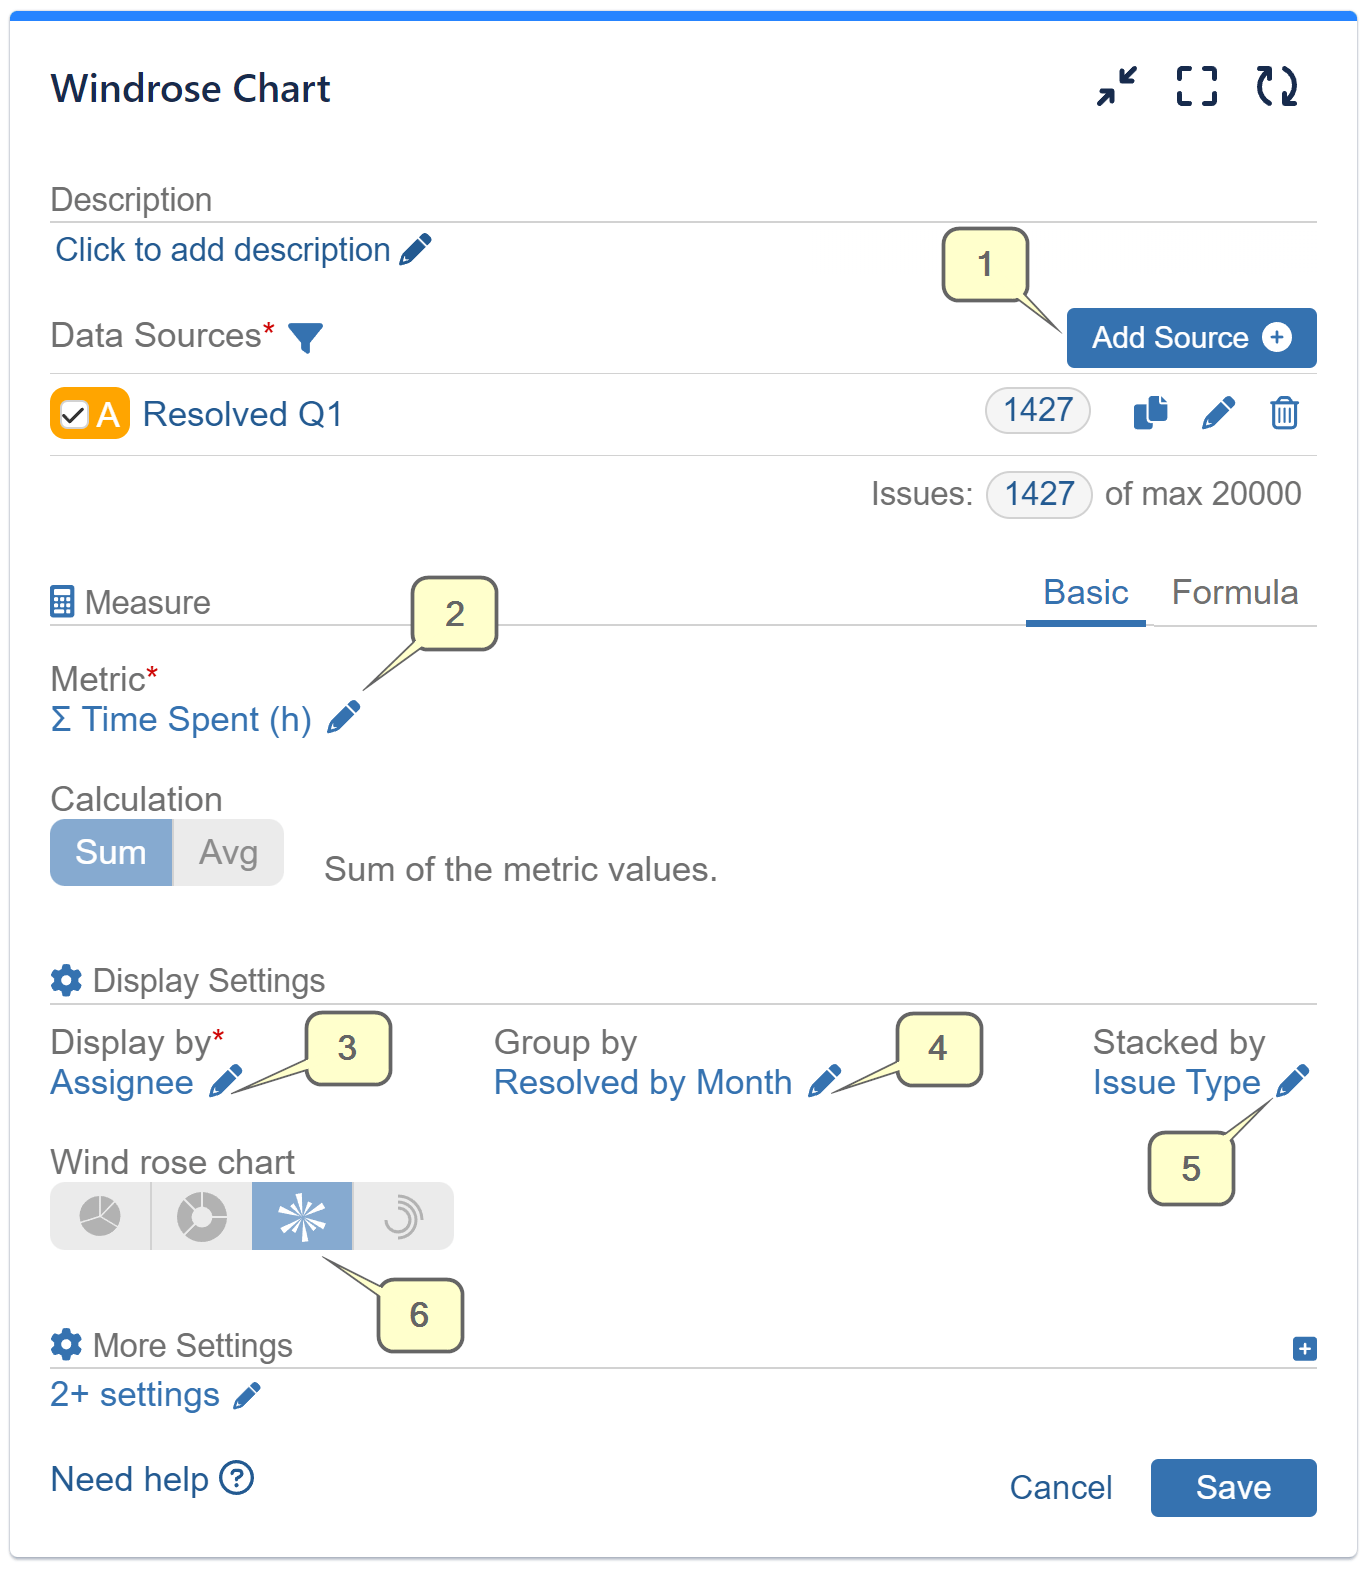Edit the Metric Time Spent selection
Viewport: 1369px width, 1572px height.
[344, 716]
